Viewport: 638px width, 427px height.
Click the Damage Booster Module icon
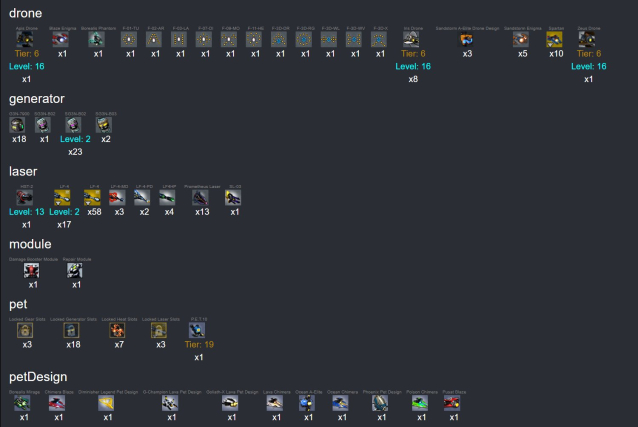[32, 270]
